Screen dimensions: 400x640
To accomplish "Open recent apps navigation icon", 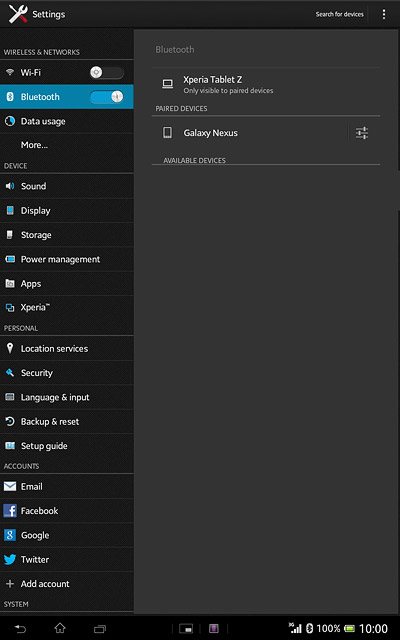I will 100,629.
